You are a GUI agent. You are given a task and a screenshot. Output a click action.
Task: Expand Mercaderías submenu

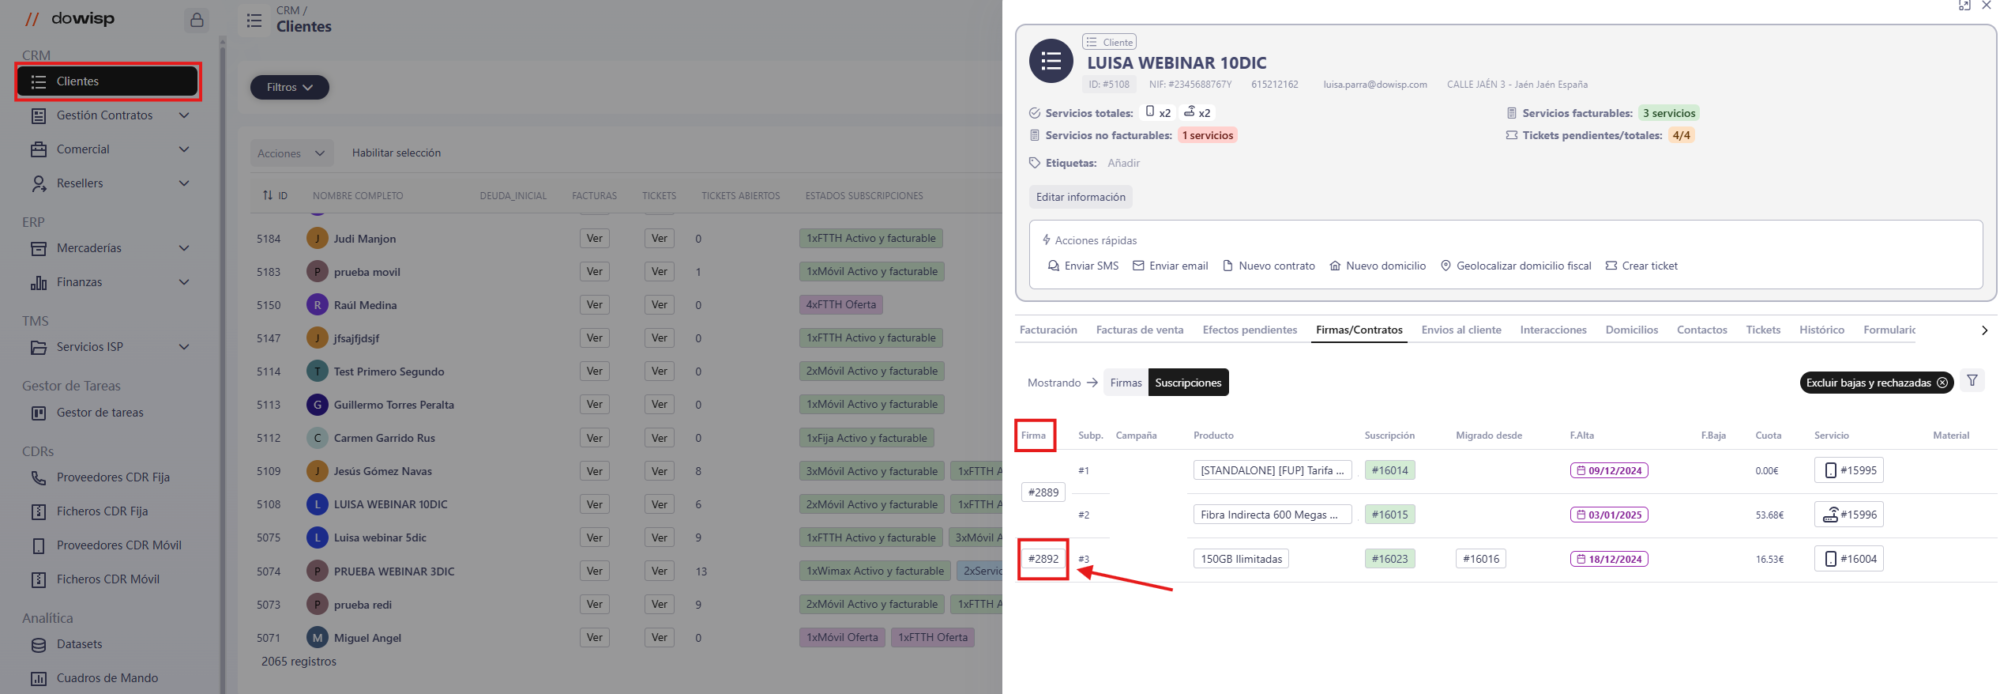pos(184,248)
